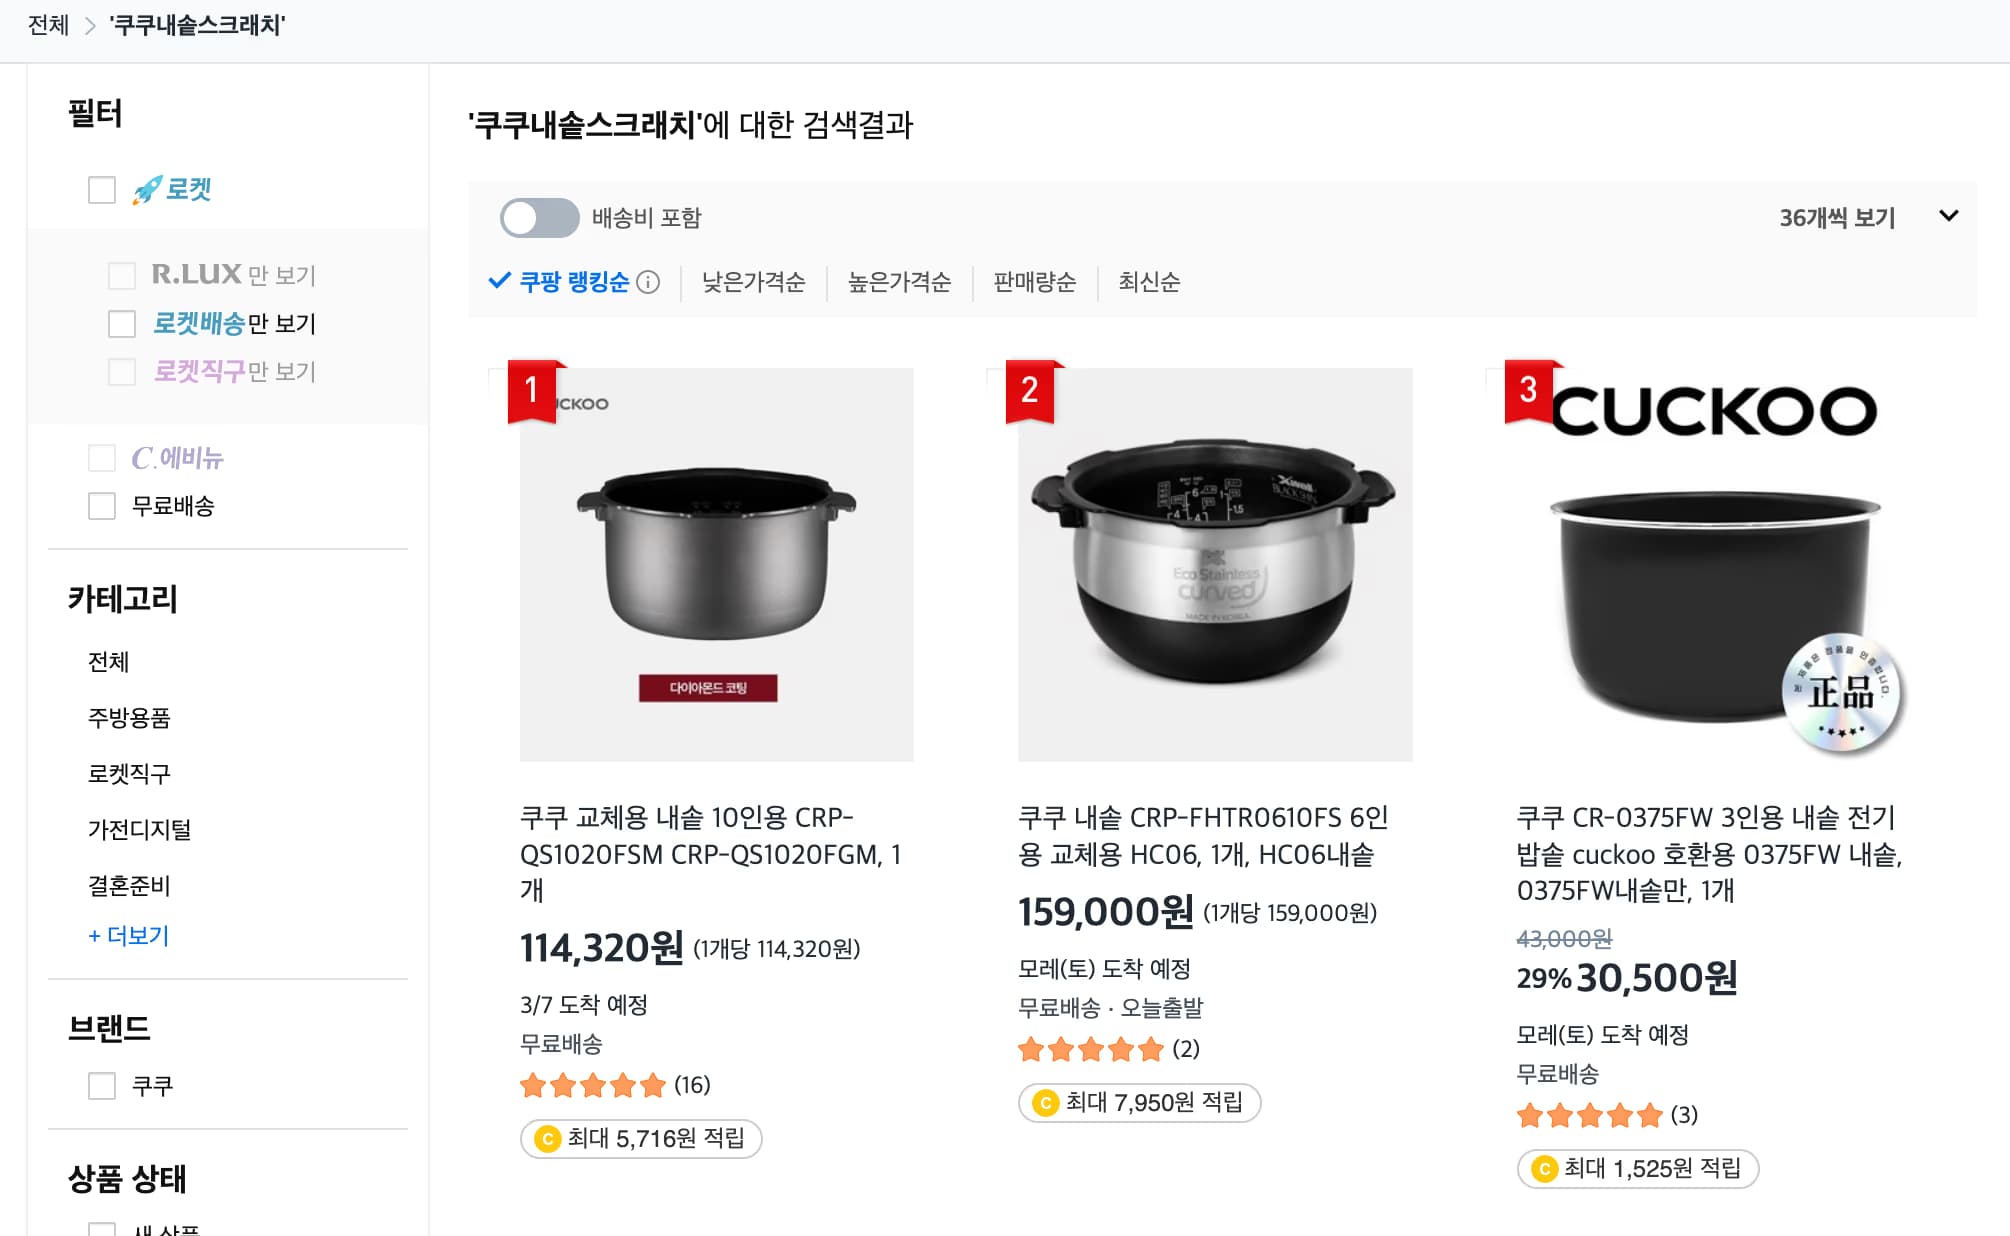This screenshot has height=1236, width=2010.
Task: Open the 주방용품 category link
Action: tap(128, 717)
